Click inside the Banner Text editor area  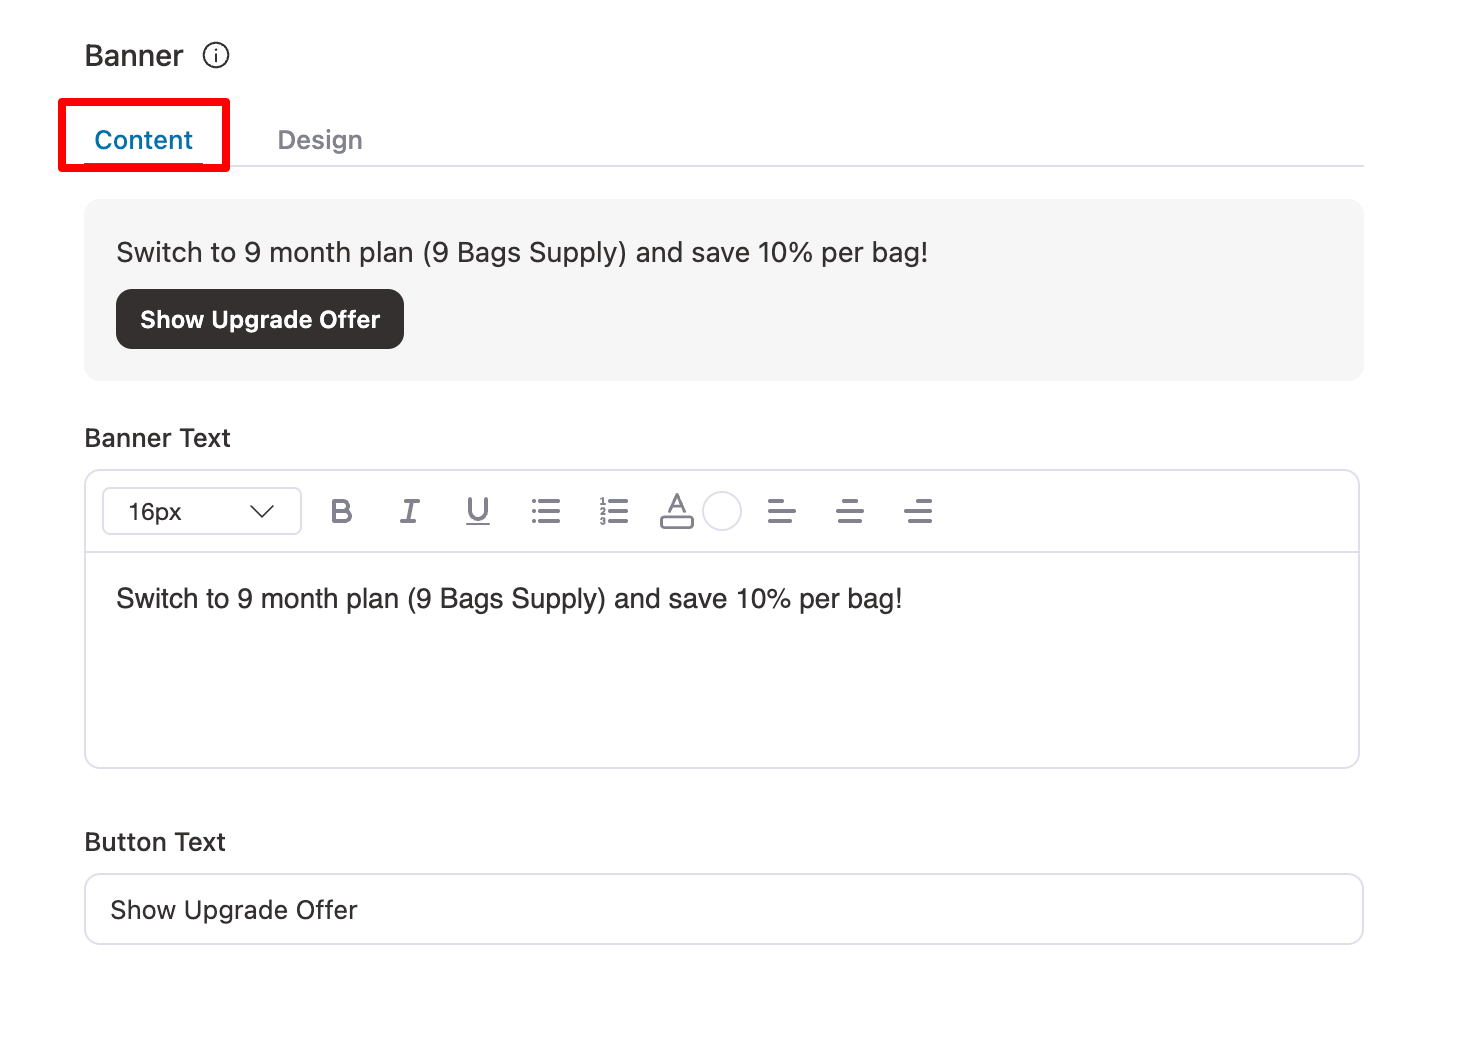click(720, 680)
